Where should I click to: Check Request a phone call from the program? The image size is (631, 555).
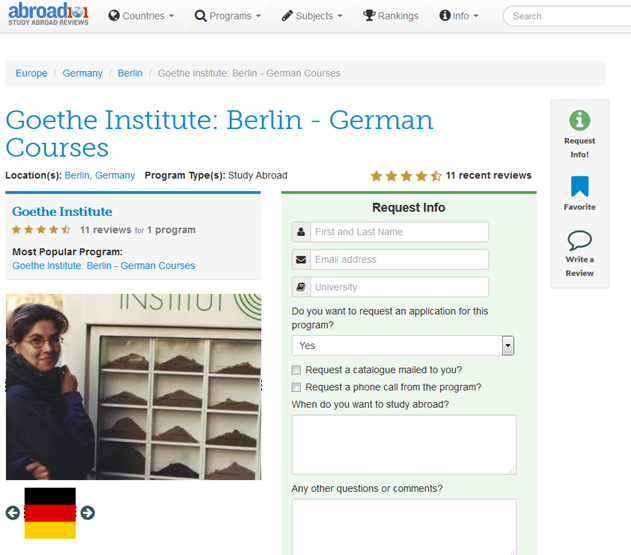click(296, 387)
